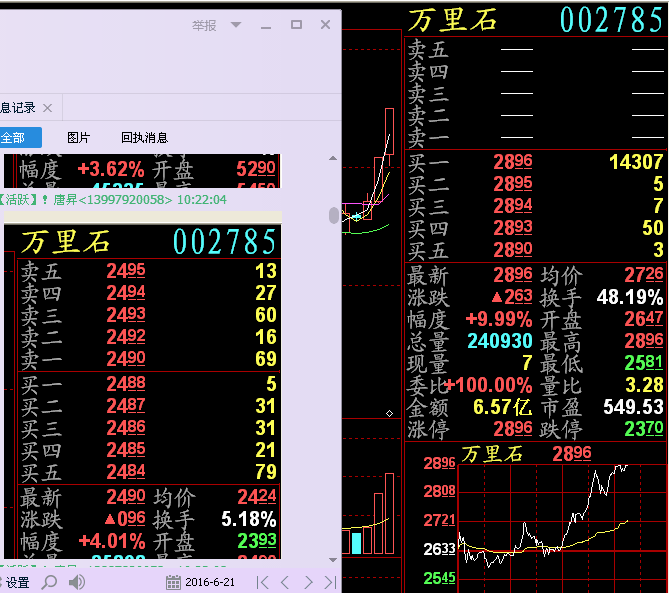Switch to the 回执消息 filter tab

pos(144,138)
